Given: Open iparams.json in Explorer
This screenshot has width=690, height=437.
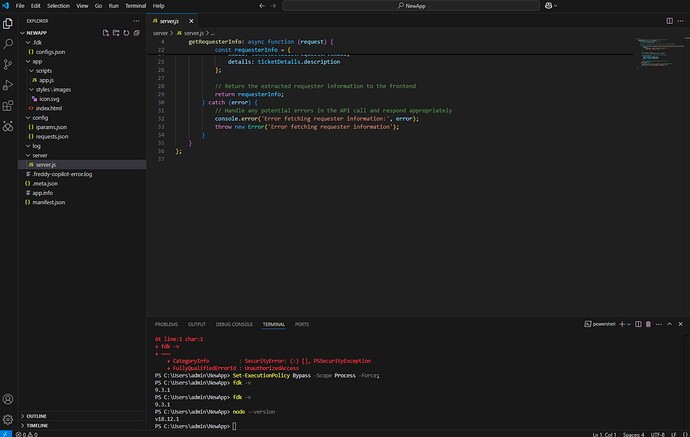Looking at the screenshot, I should pyautogui.click(x=82, y=127).
